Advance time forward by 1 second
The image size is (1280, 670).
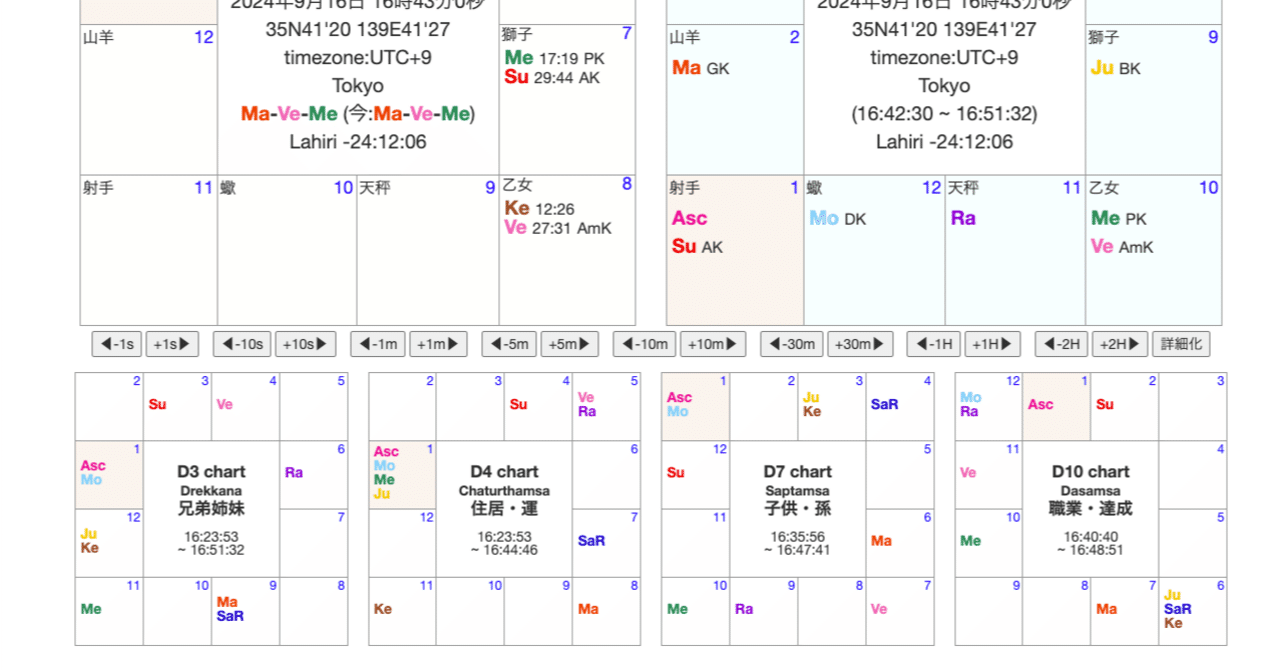click(x=170, y=343)
